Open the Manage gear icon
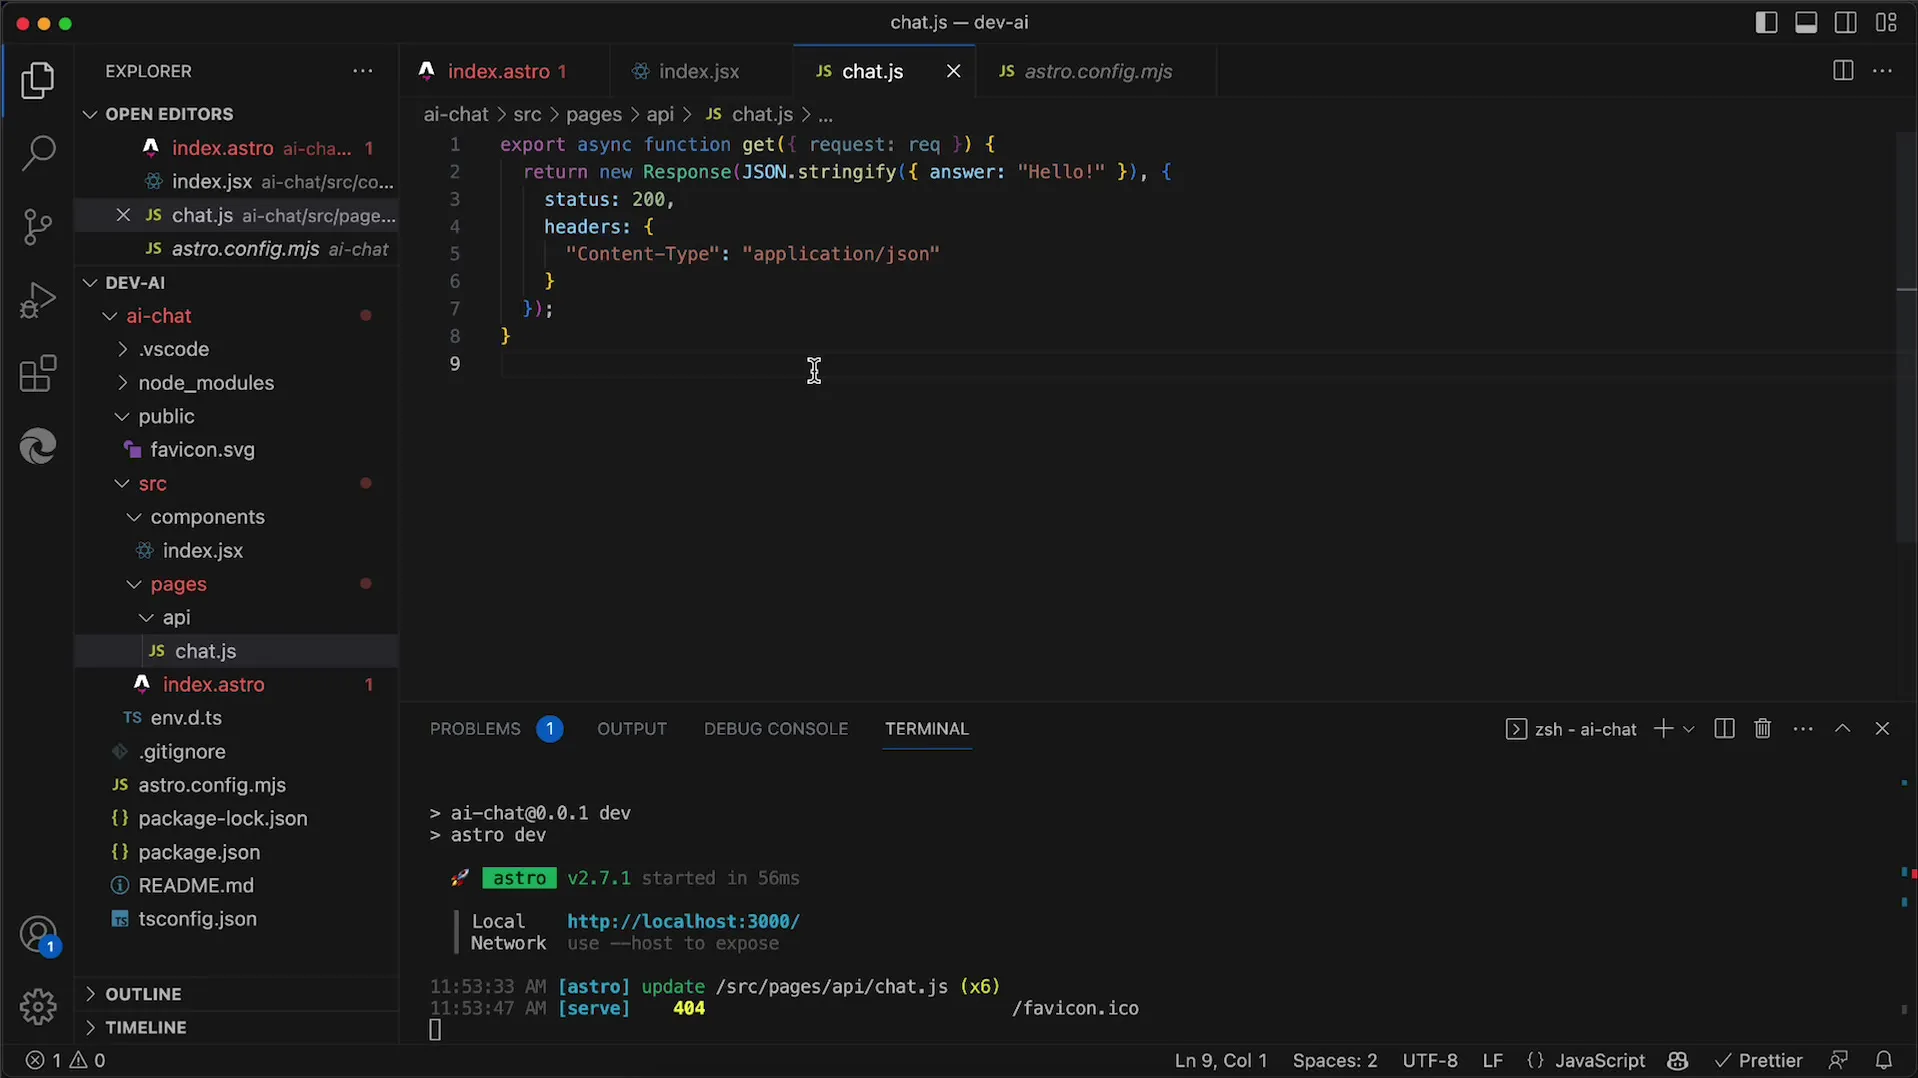The width and height of the screenshot is (1918, 1078). point(38,1006)
